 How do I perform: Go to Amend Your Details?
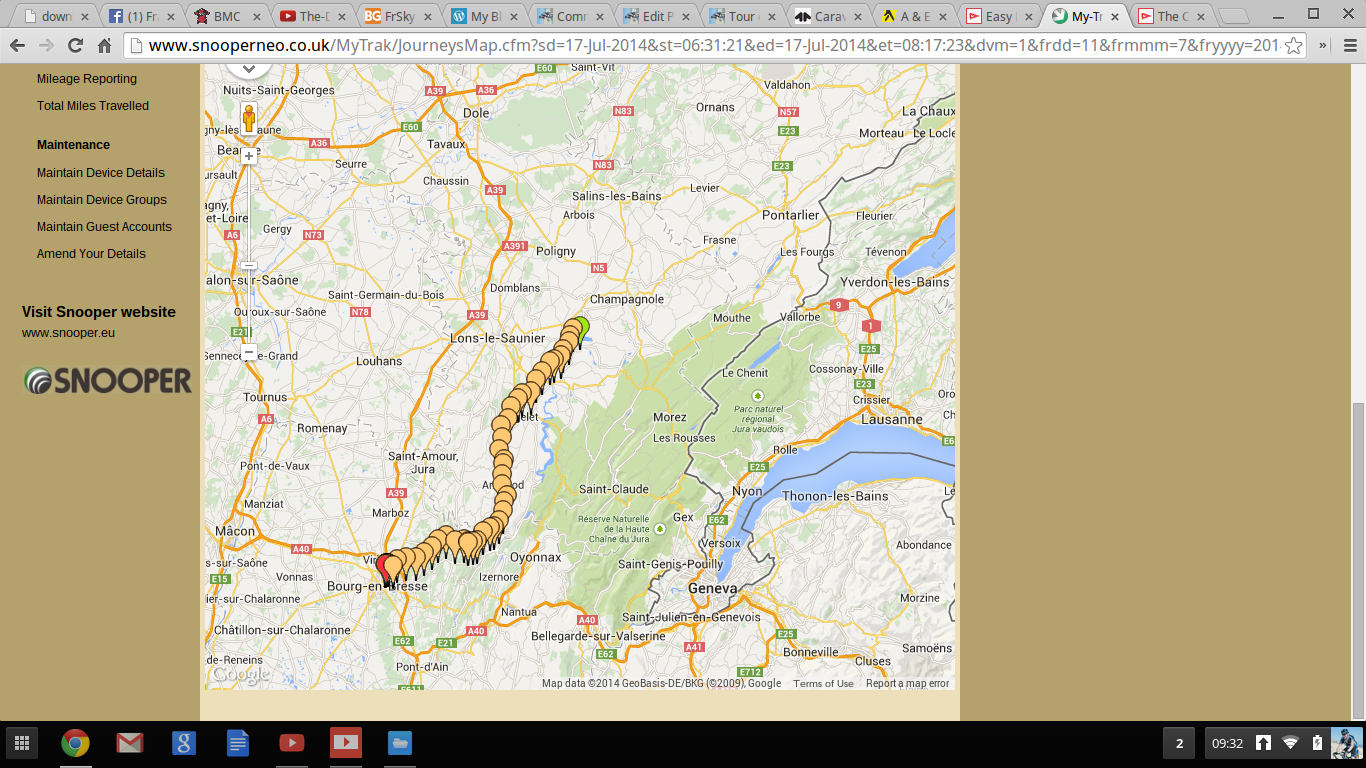(91, 254)
